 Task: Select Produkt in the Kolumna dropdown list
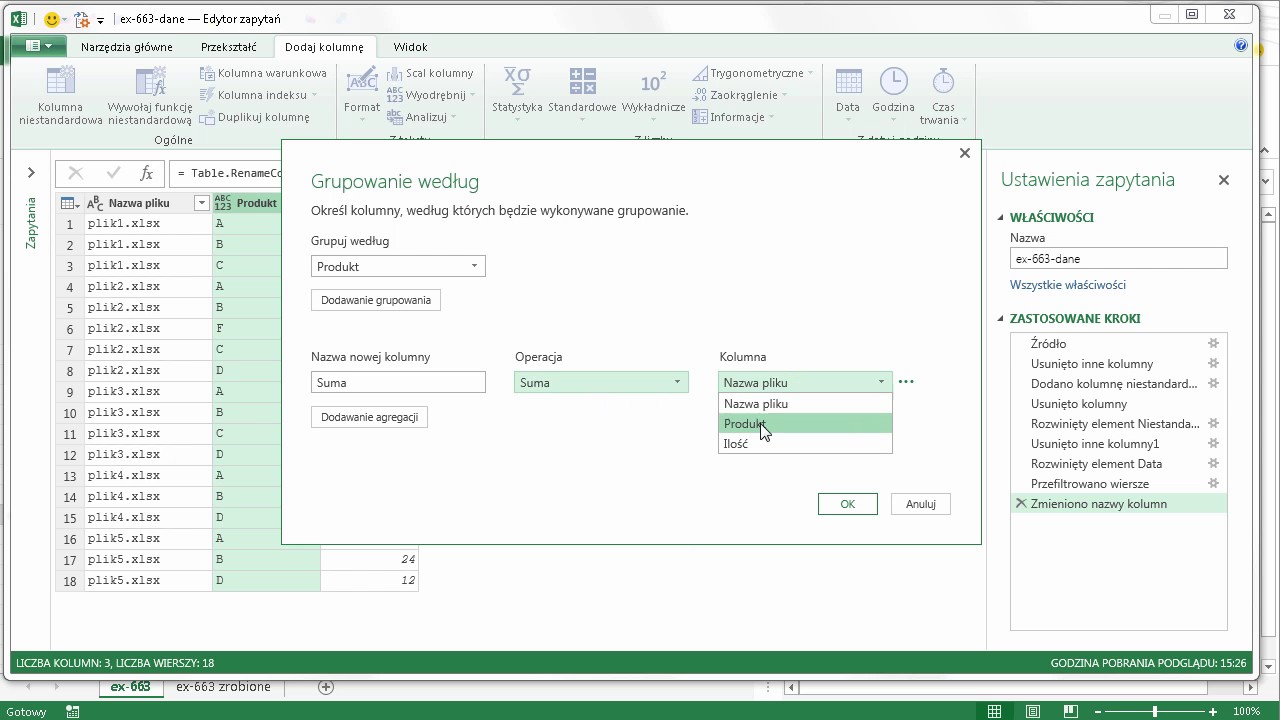805,424
